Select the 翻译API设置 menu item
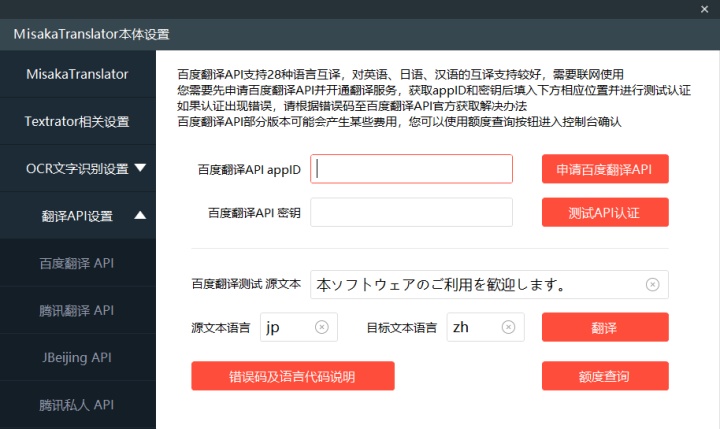 77,216
